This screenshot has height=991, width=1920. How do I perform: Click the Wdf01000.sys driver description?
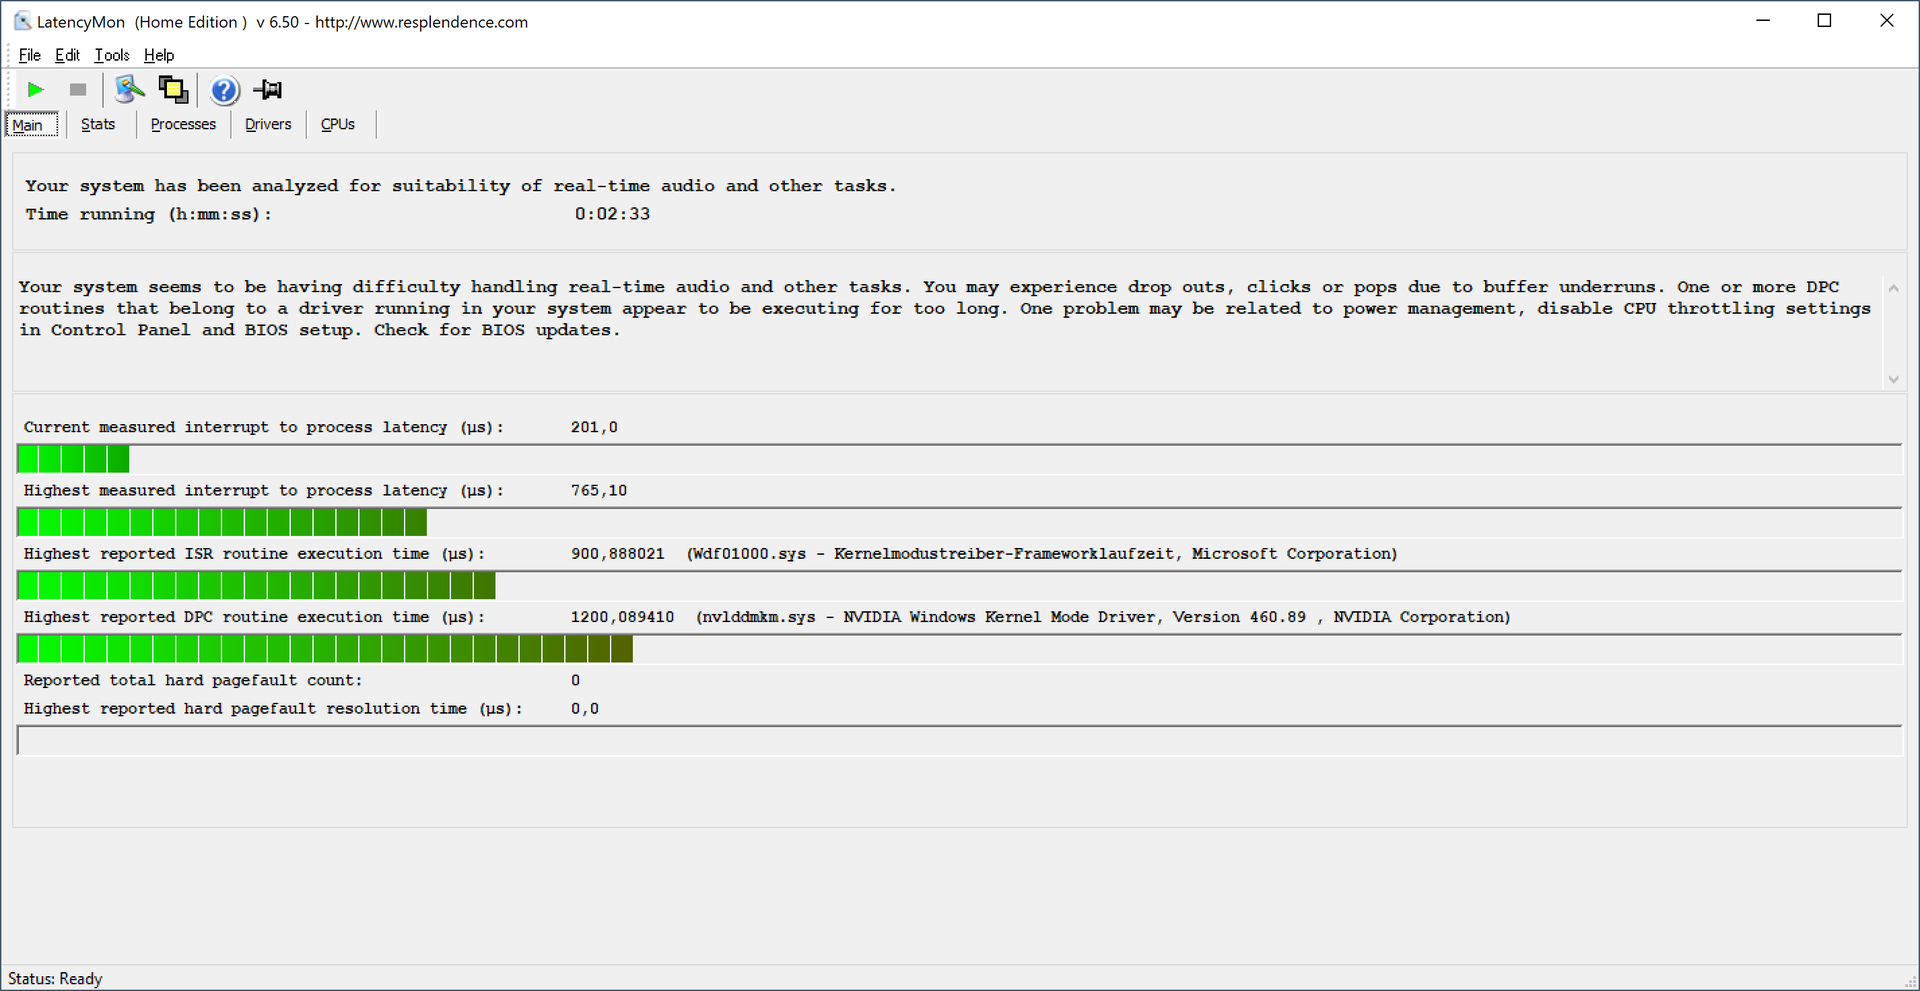click(x=1042, y=553)
